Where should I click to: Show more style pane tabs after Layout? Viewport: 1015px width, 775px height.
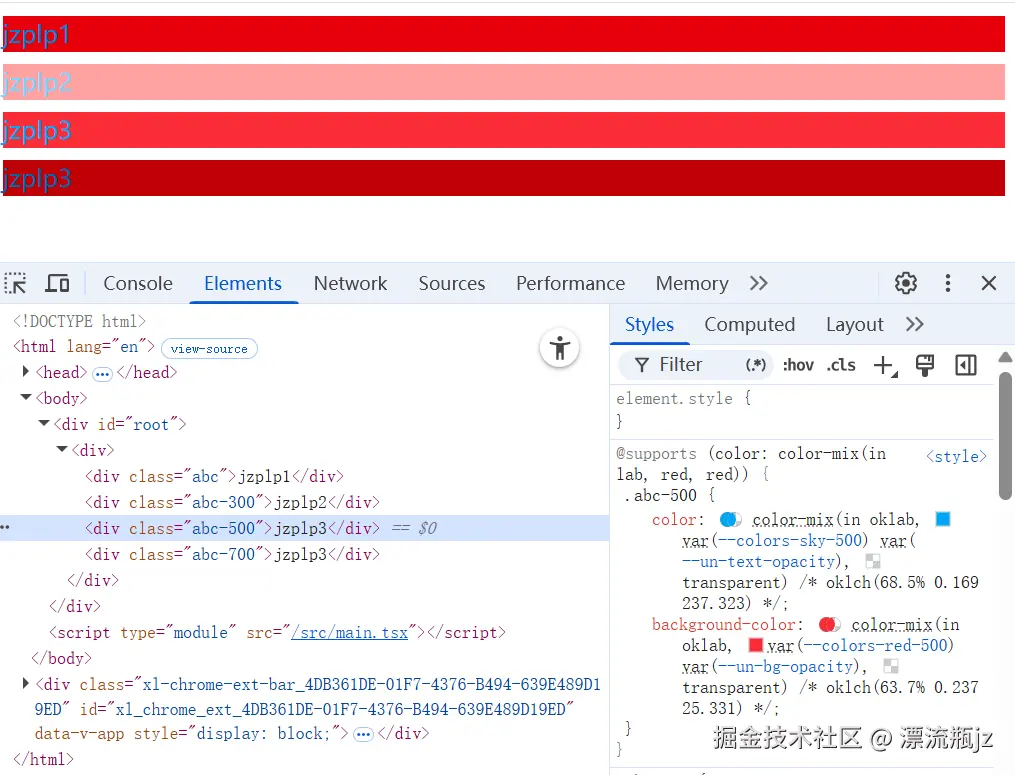pos(914,324)
